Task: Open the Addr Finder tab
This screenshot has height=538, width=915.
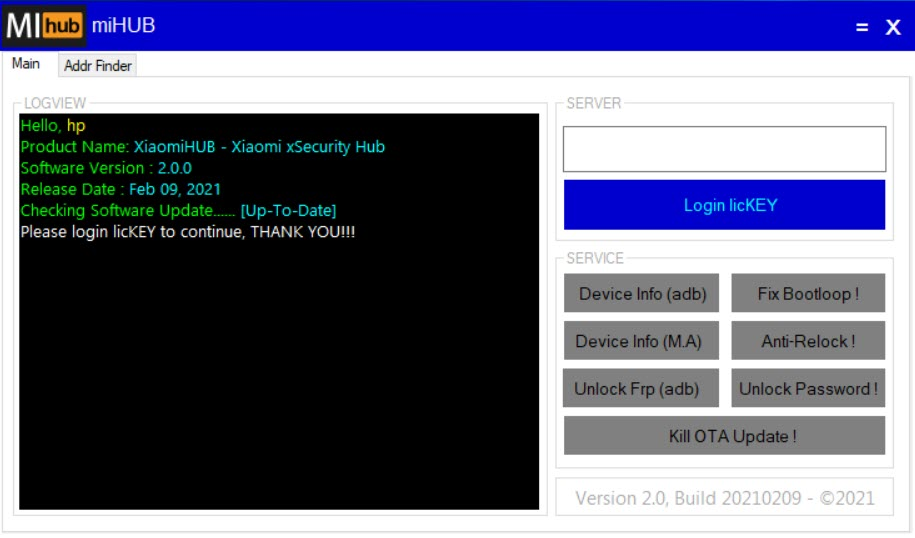Action: coord(97,66)
